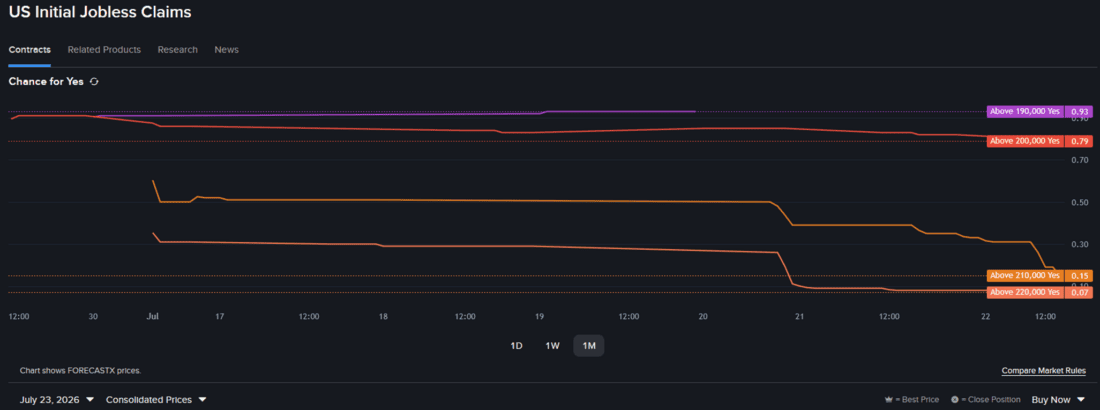Image resolution: width=1100 pixels, height=410 pixels.
Task: Switch to the Related Products tab
Action: pos(104,50)
